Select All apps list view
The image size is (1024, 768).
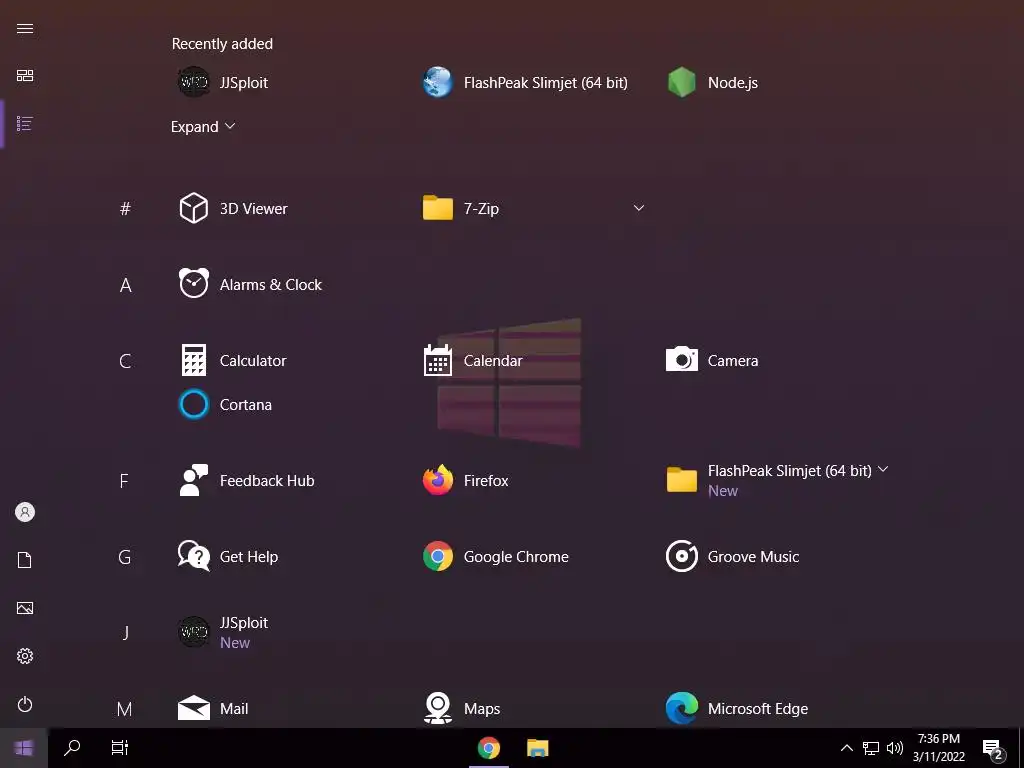[25, 123]
